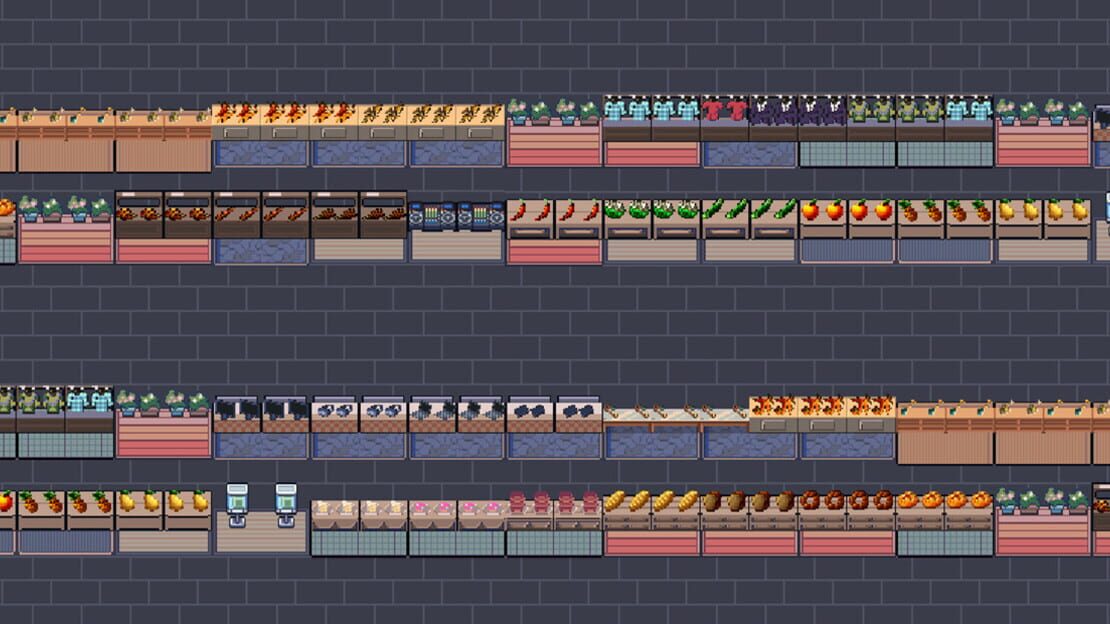The width and height of the screenshot is (1110, 624).
Task: Select donut shelf next to orange pumpkins
Action: pyautogui.click(x=847, y=523)
